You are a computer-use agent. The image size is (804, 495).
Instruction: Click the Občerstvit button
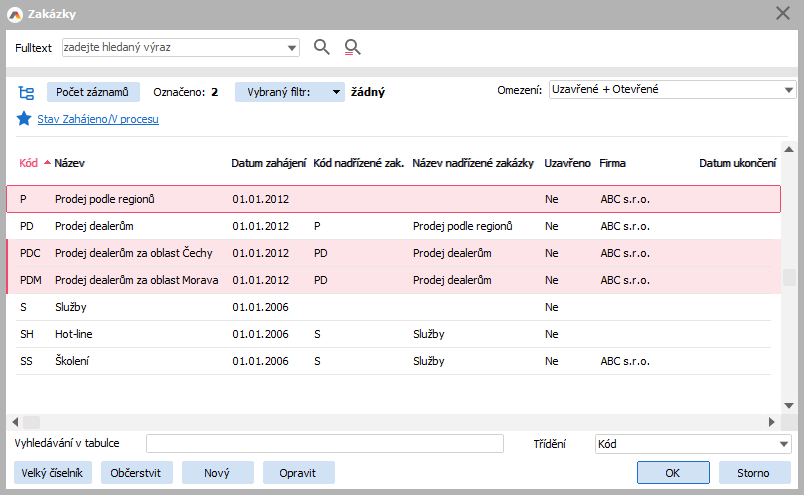[136, 473]
